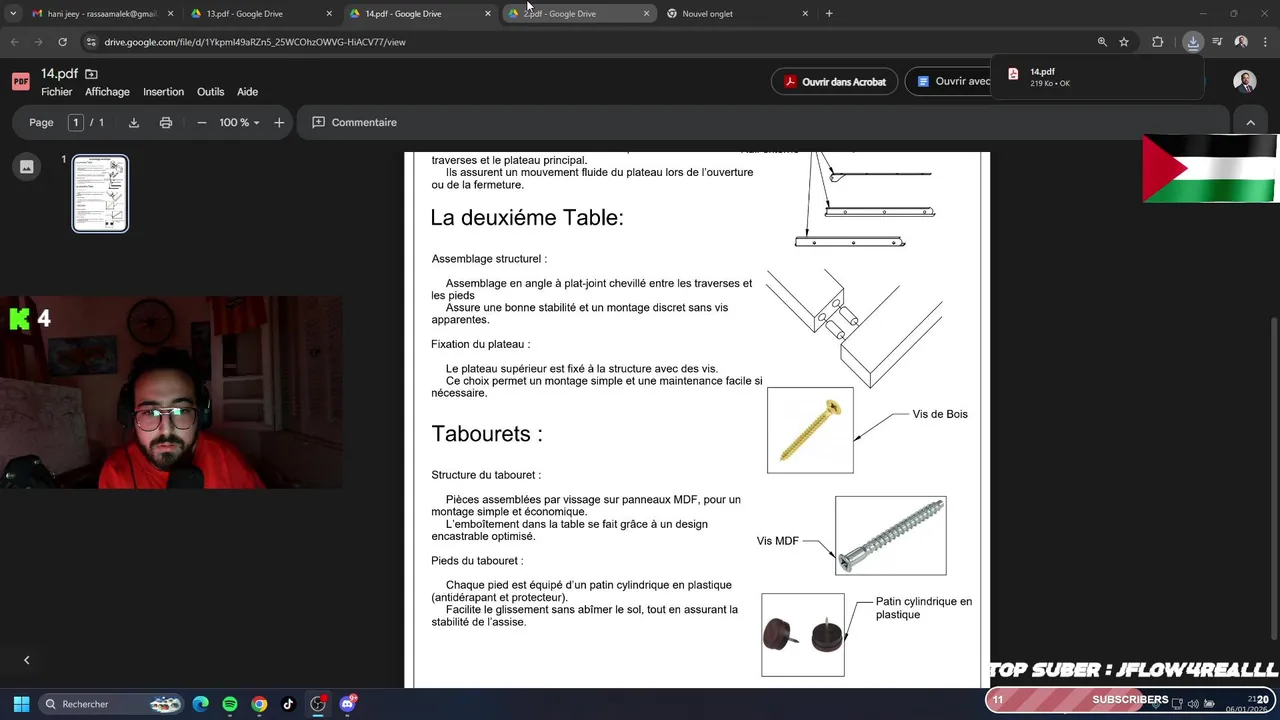Screen dimensions: 1280x720
Task: Click the Ouvrir avec button
Action: tap(948, 82)
